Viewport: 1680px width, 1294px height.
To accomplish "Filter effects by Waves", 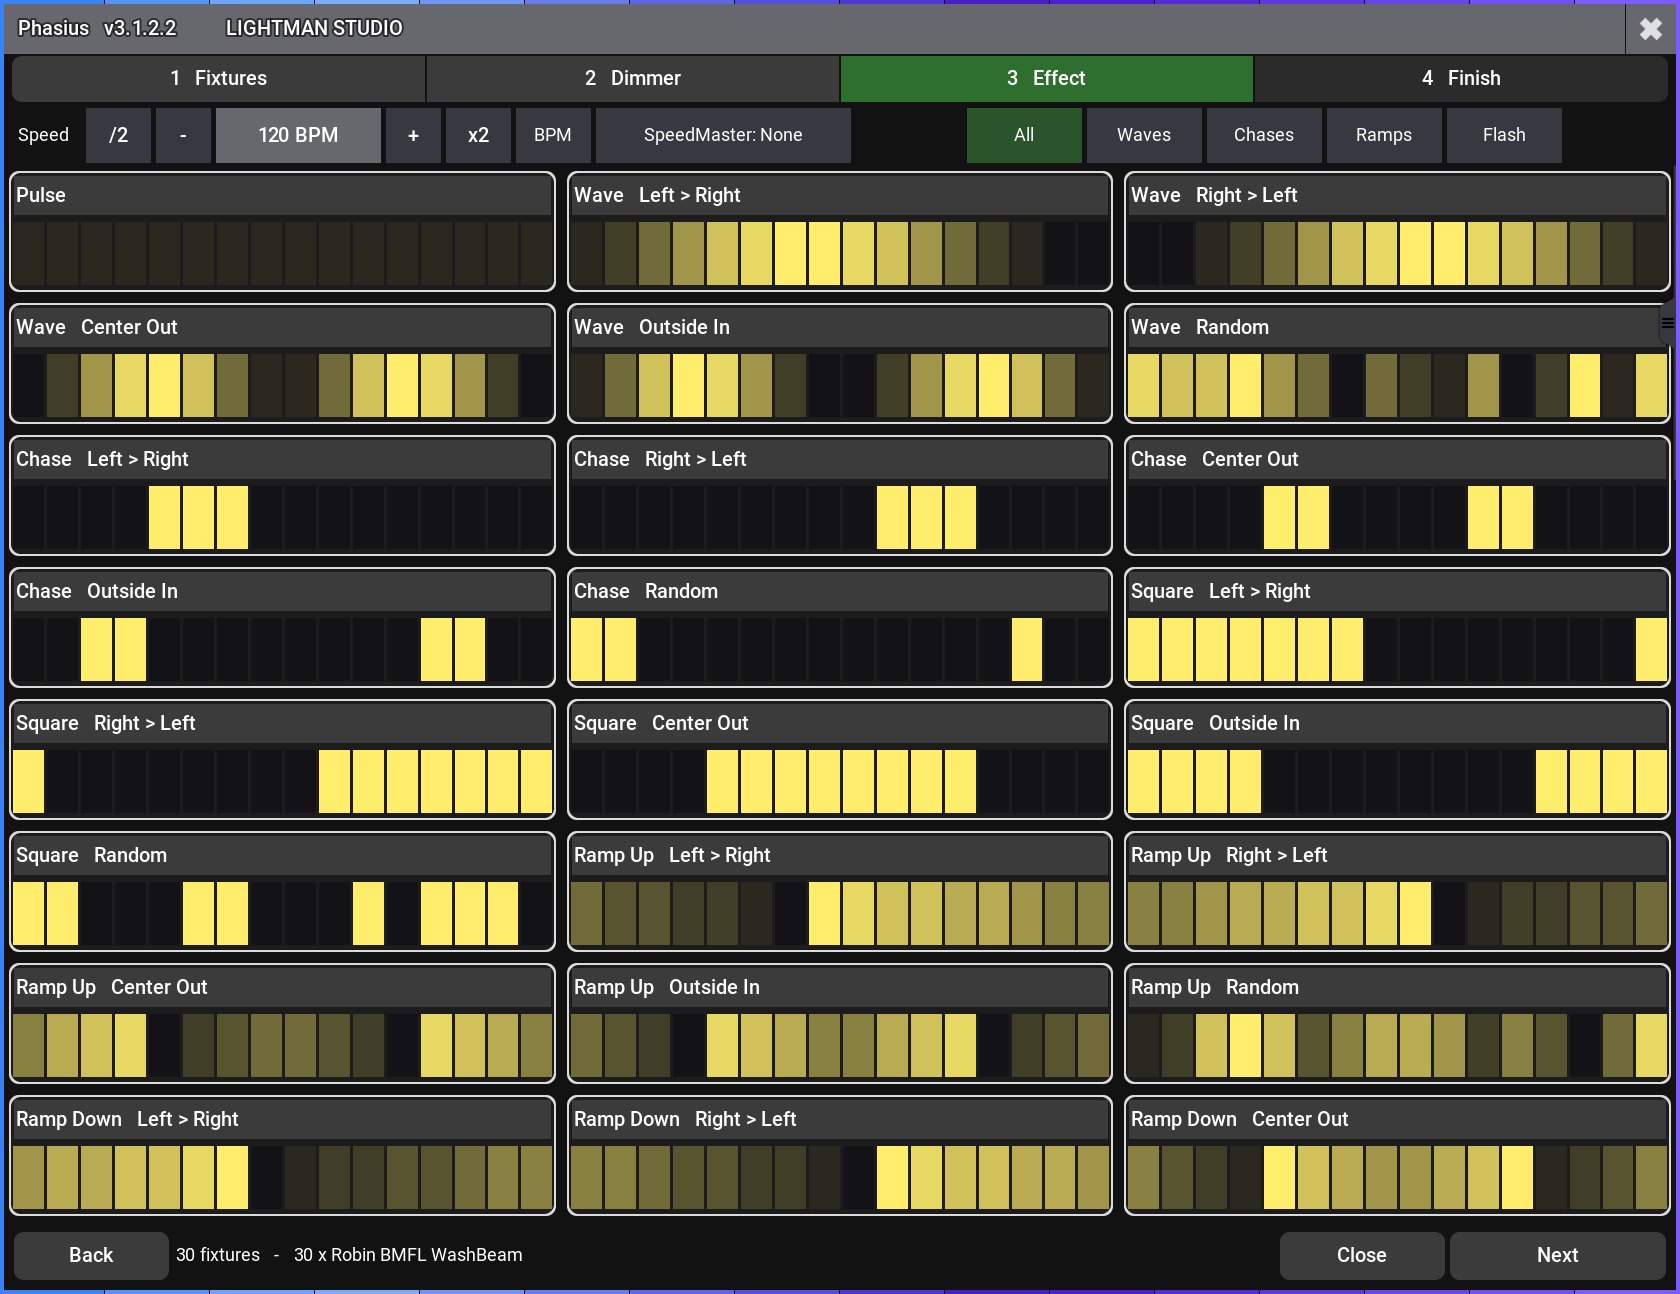I will [x=1144, y=135].
